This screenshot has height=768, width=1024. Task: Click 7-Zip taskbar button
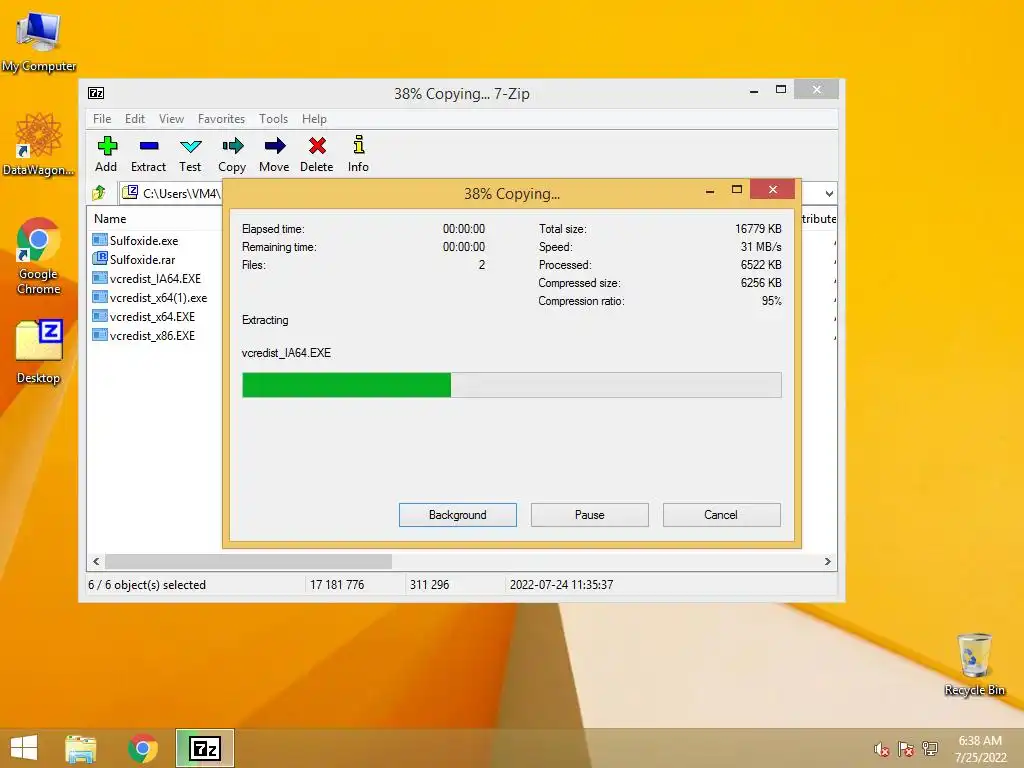[204, 748]
